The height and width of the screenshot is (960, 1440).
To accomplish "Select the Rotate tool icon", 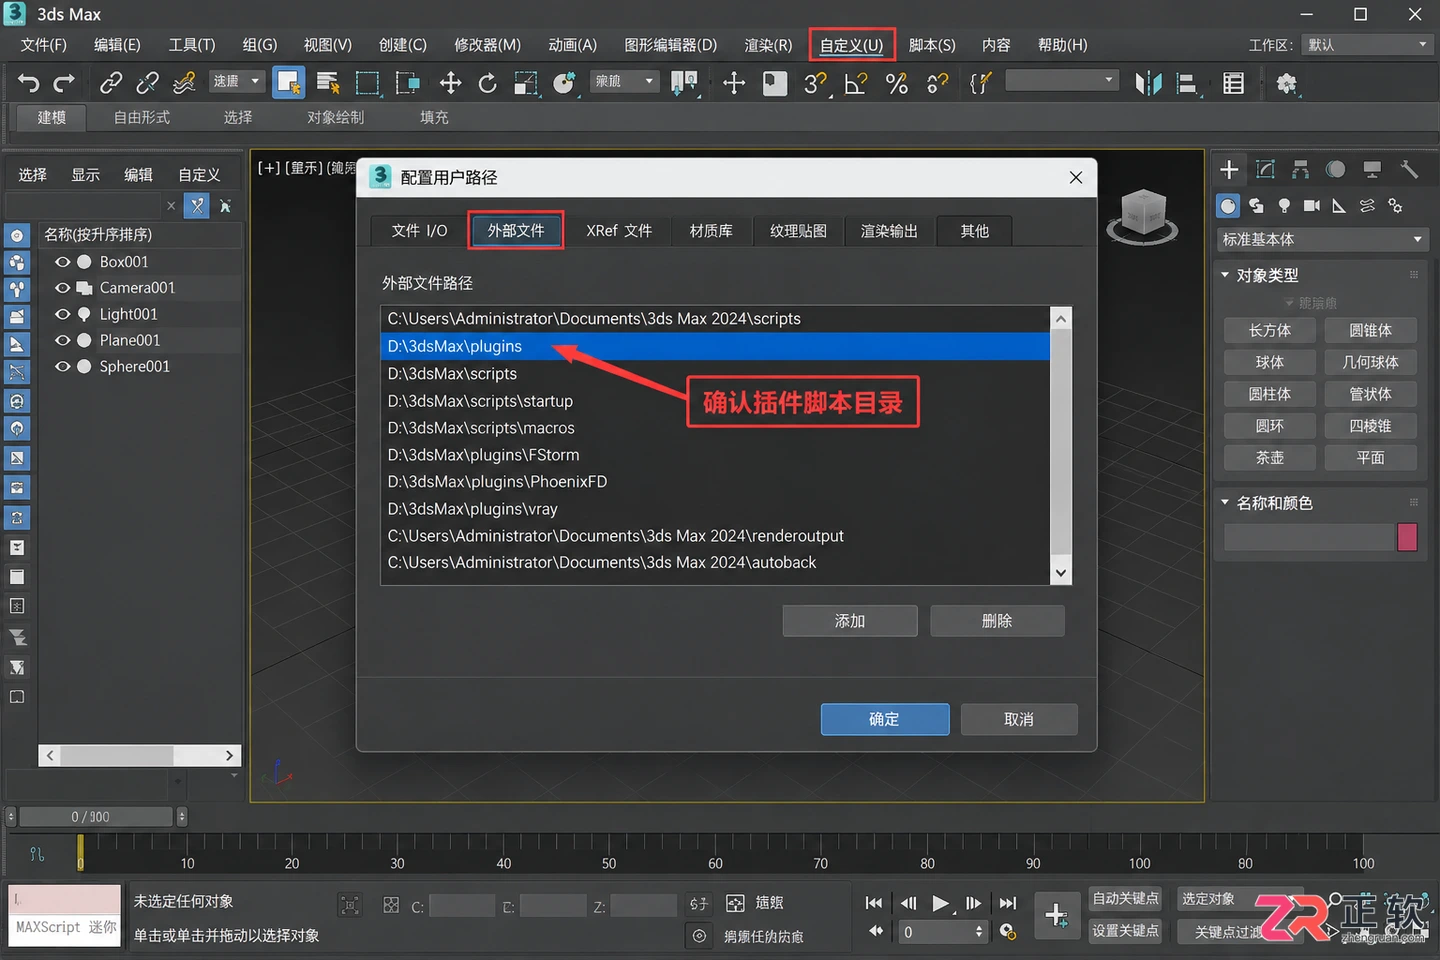I will pyautogui.click(x=488, y=83).
